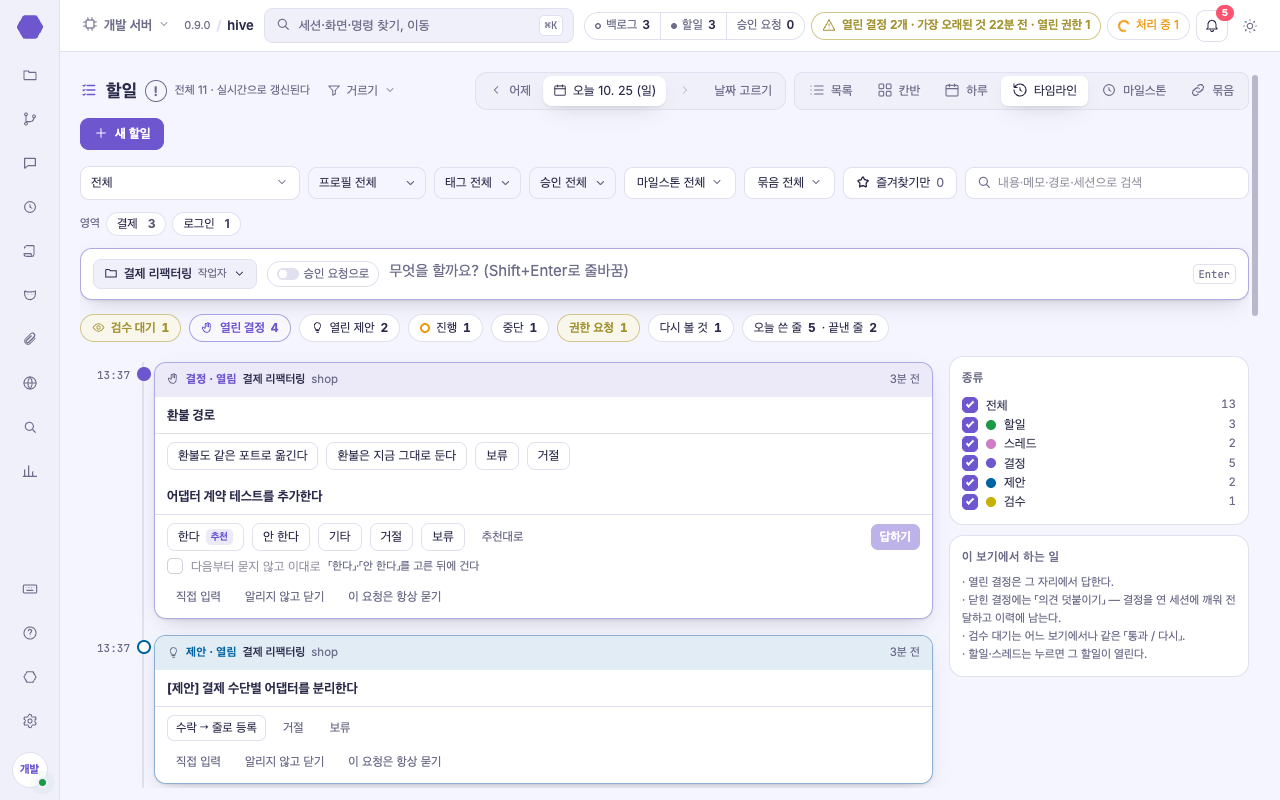Click 수락 → 줄로 등록 button
Viewport: 1280px width, 800px height.
coord(217,728)
